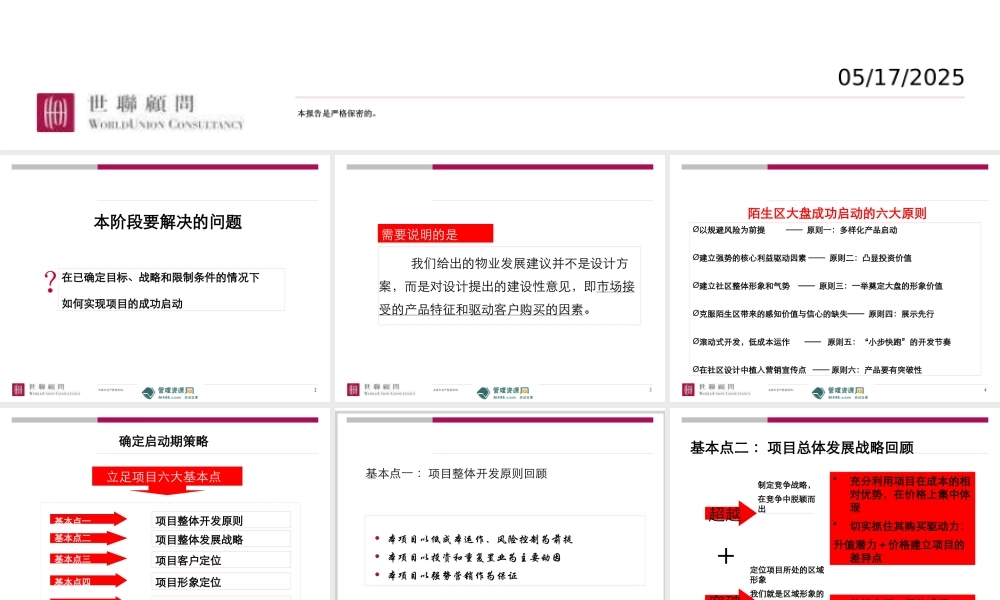Select the 项目客户定位 text box
The image size is (1000, 600).
click(x=221, y=560)
